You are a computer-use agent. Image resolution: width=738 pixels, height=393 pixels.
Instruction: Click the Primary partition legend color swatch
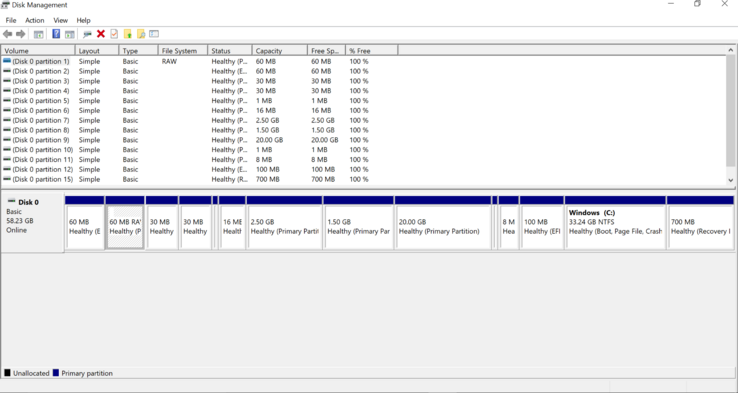click(x=56, y=373)
